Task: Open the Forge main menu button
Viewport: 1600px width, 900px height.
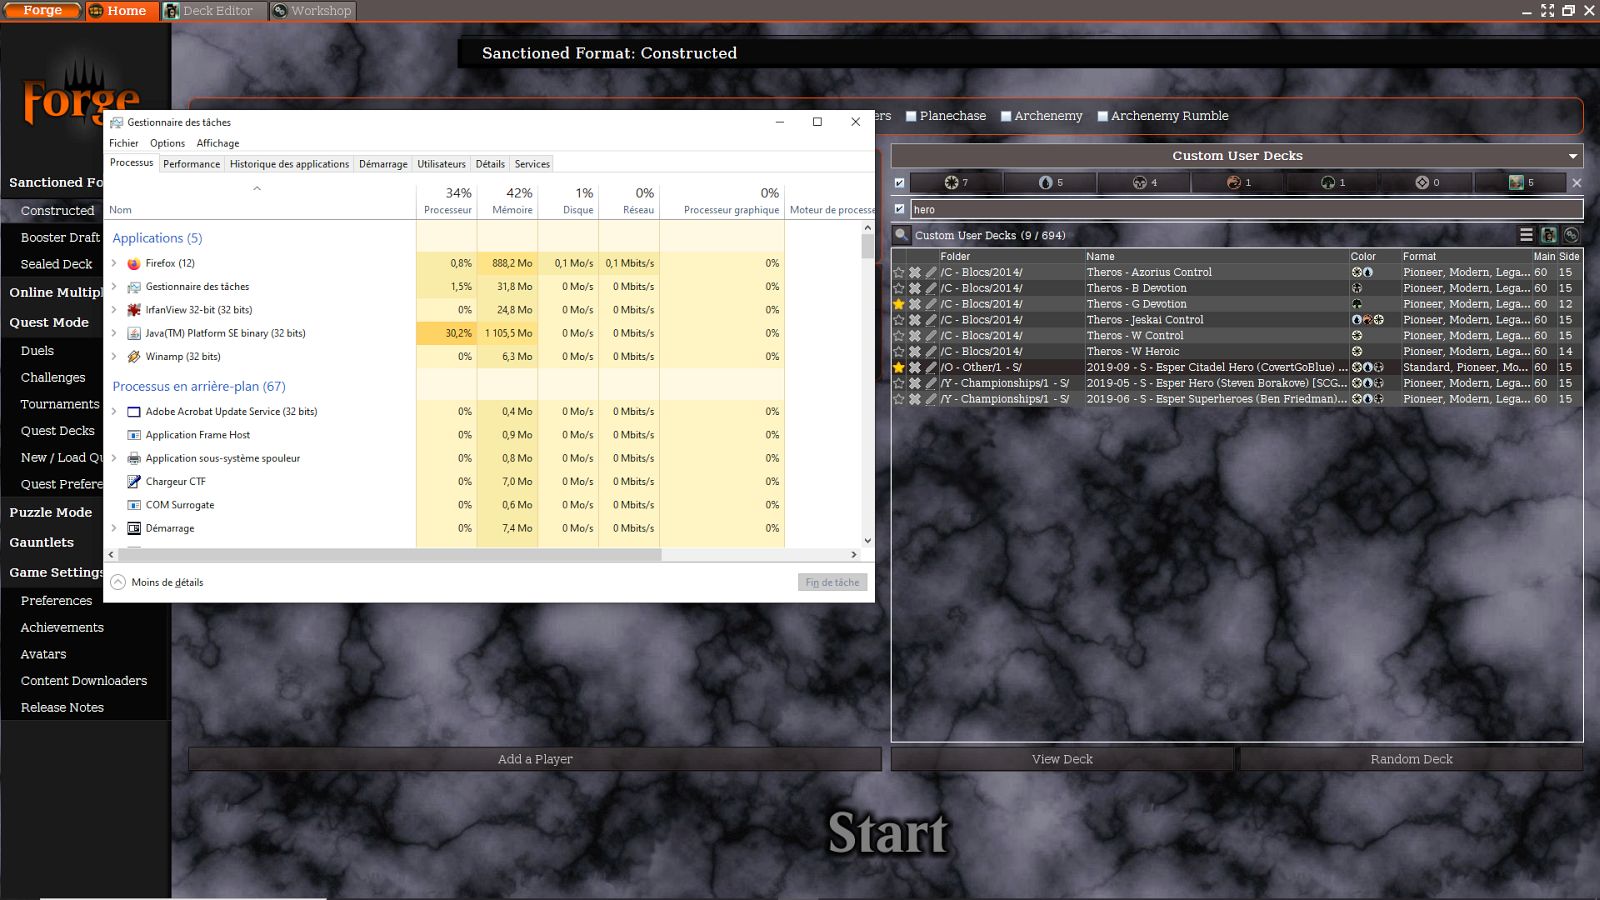Action: (42, 11)
